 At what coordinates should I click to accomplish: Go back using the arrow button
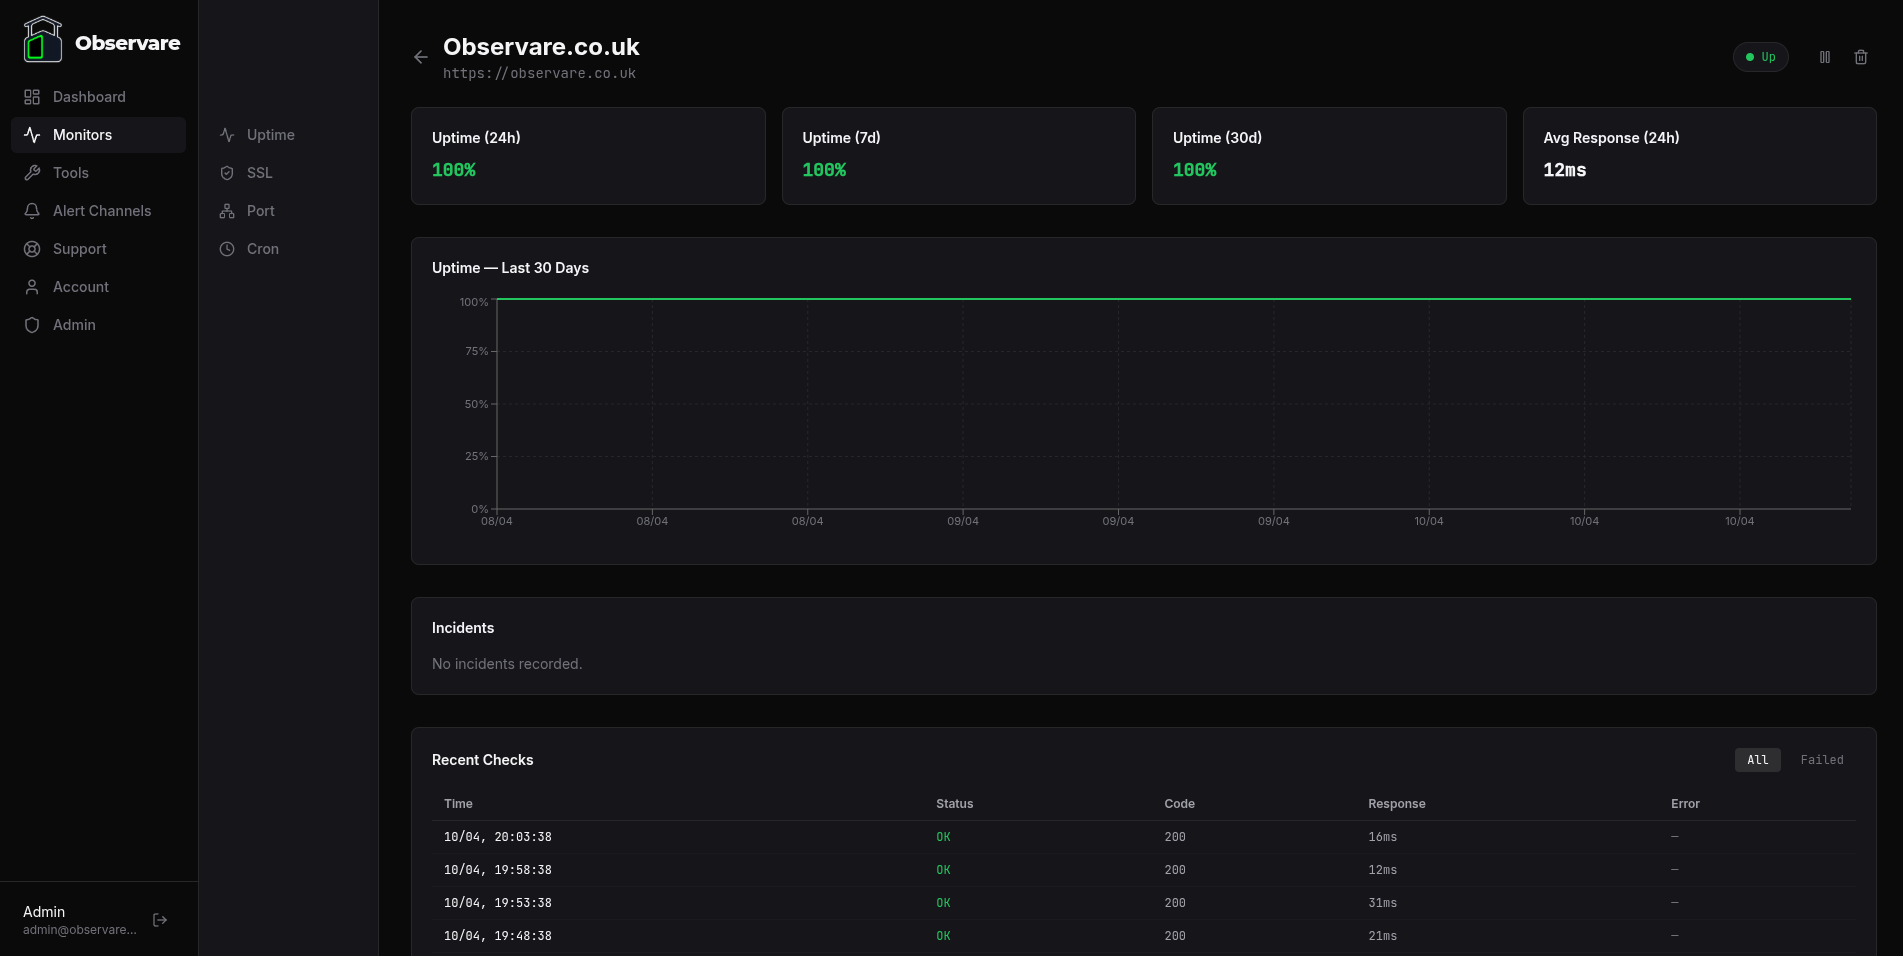click(x=420, y=57)
